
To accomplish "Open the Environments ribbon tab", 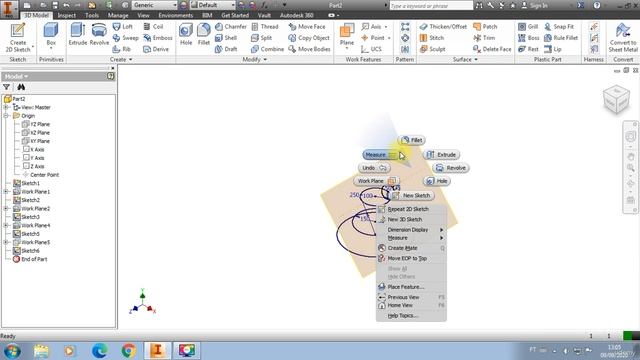I will (176, 15).
